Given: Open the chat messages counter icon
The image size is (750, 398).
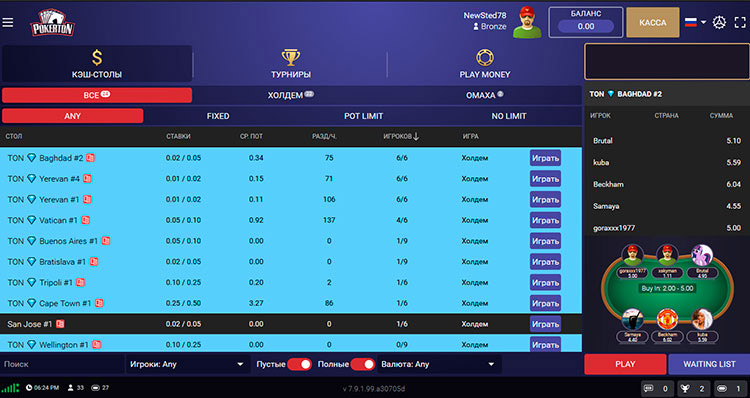Looking at the screenshot, I should coord(649,388).
